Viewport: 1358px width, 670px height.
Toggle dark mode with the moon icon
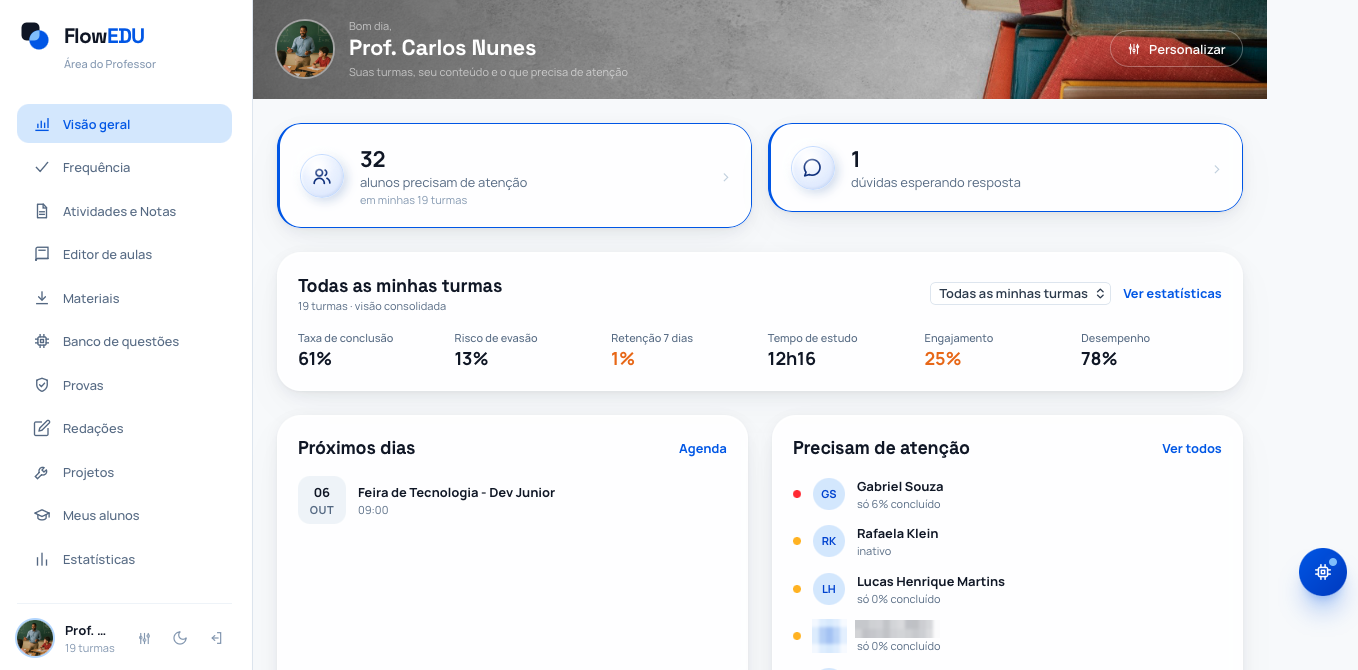coord(180,638)
